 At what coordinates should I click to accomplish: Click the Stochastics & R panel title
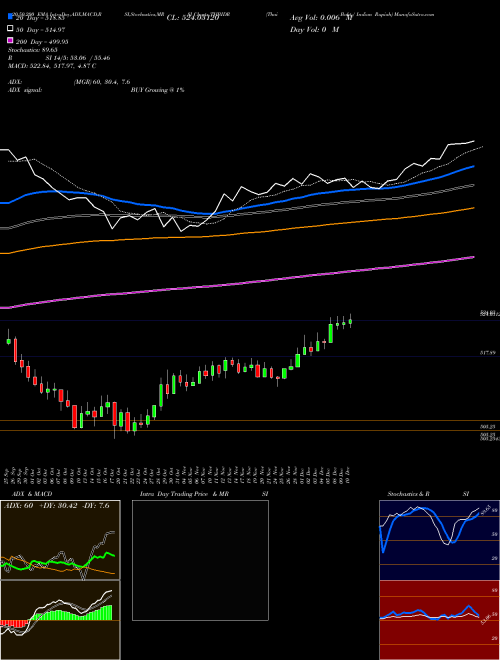point(408,494)
